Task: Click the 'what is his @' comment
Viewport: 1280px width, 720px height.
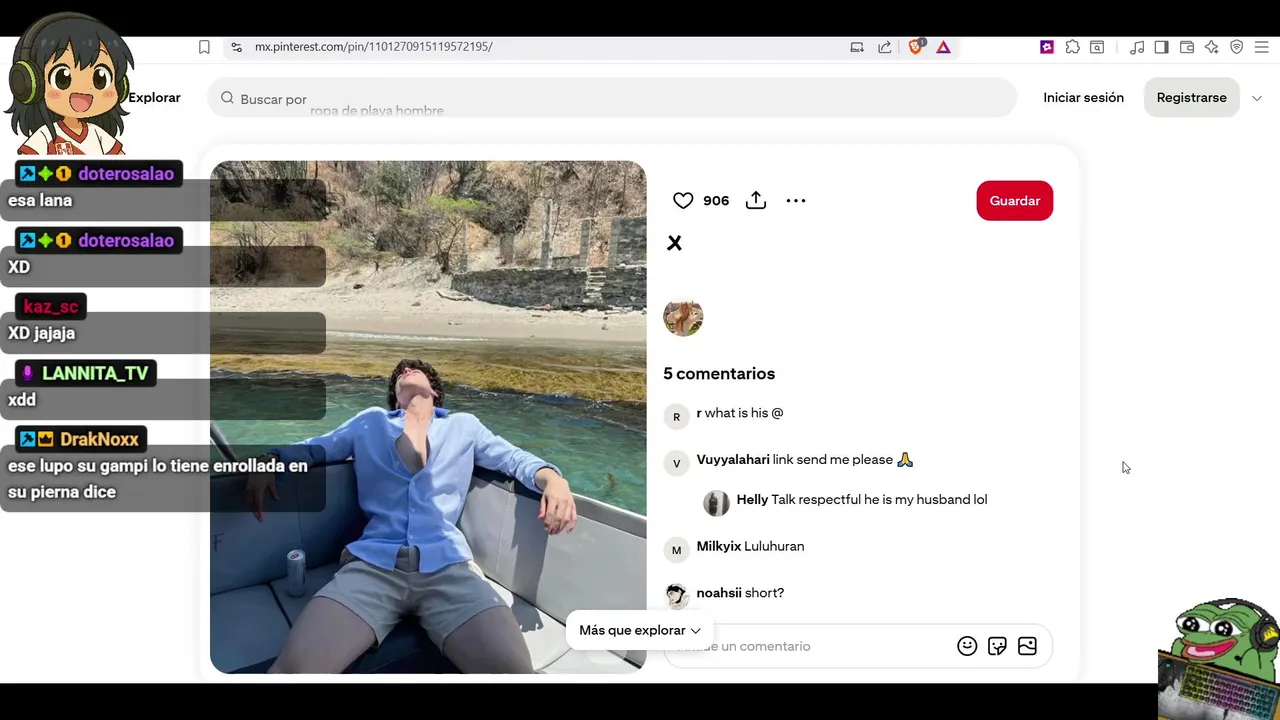Action: tap(744, 413)
